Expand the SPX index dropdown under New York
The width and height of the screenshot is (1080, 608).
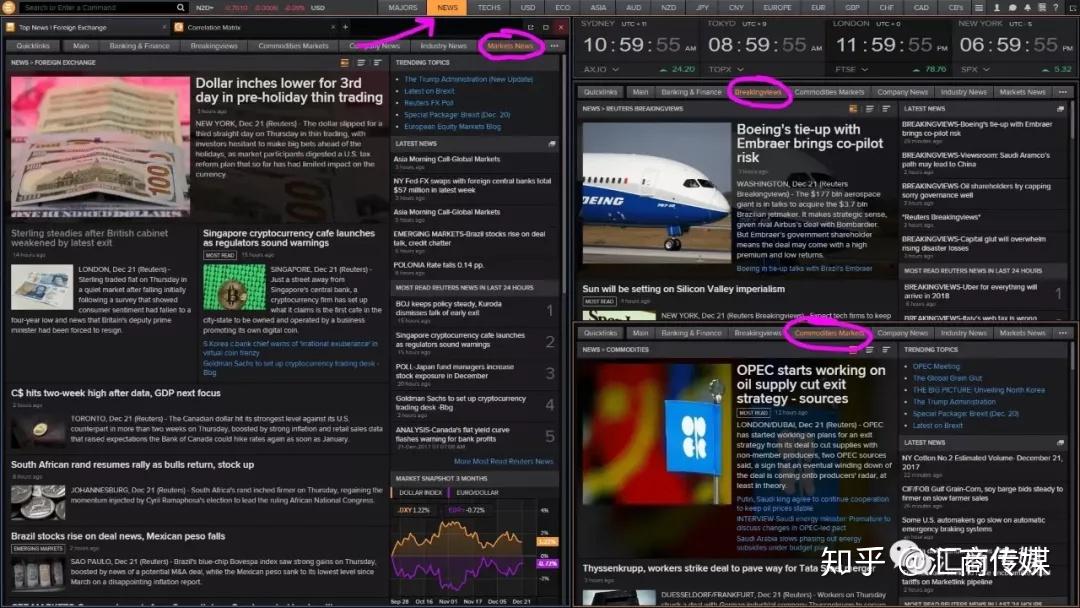986,70
